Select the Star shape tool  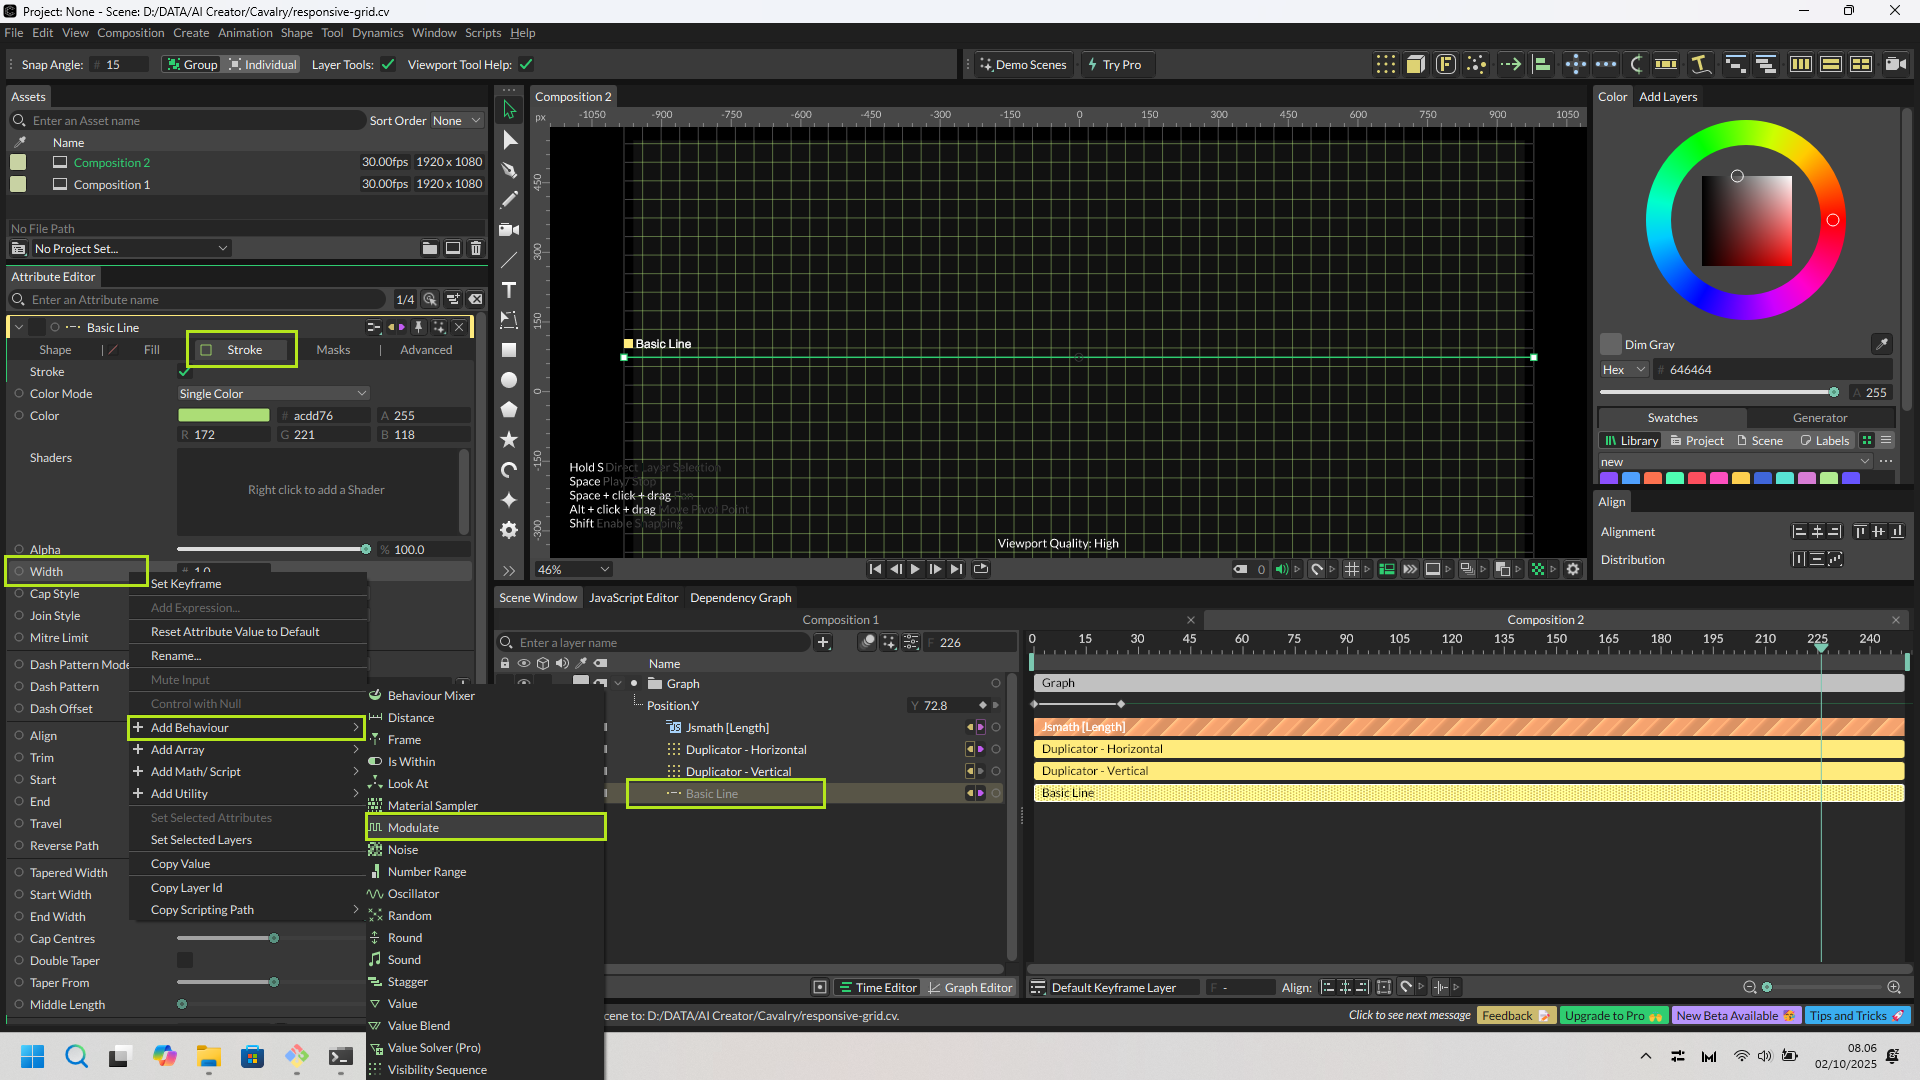tap(509, 440)
